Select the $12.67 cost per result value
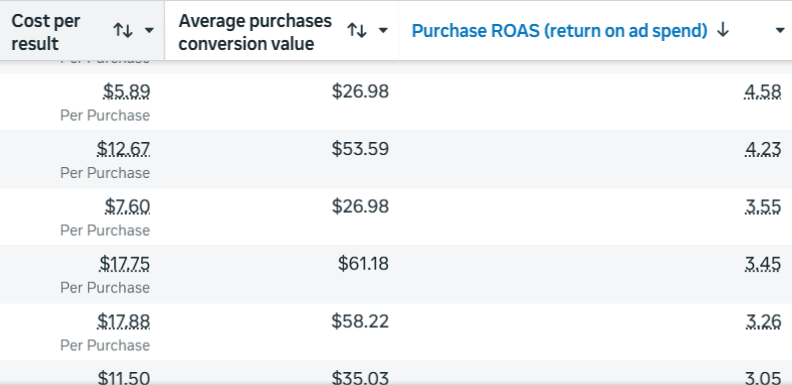792x385 pixels. pos(124,149)
